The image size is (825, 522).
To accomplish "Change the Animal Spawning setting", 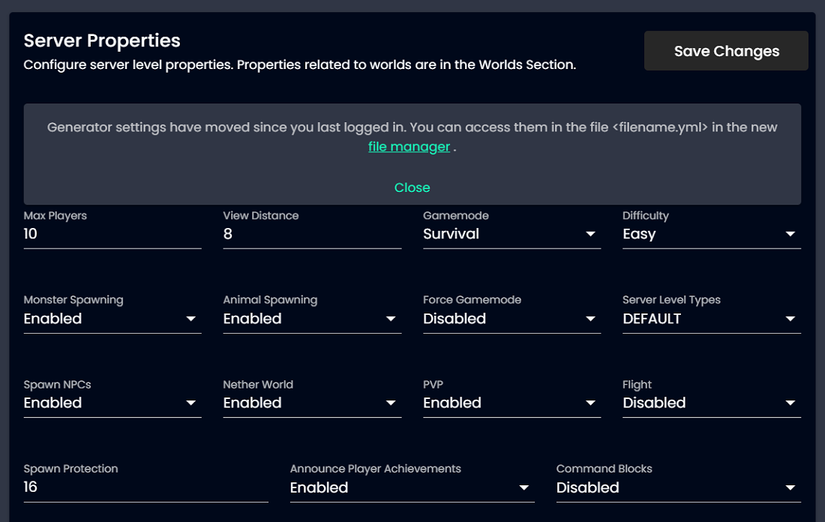I will click(x=312, y=319).
